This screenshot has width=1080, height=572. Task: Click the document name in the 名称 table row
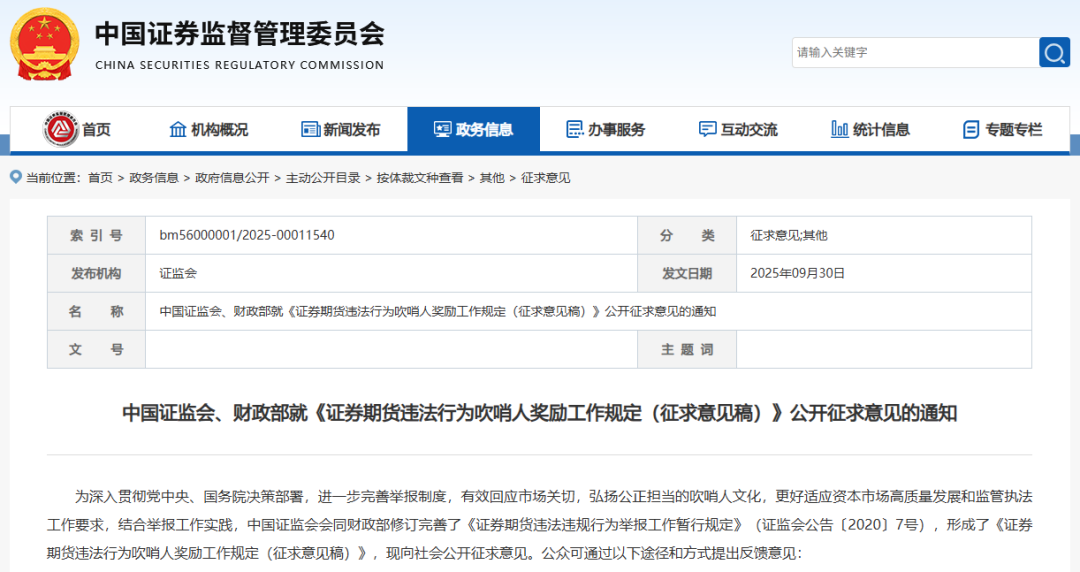(437, 311)
